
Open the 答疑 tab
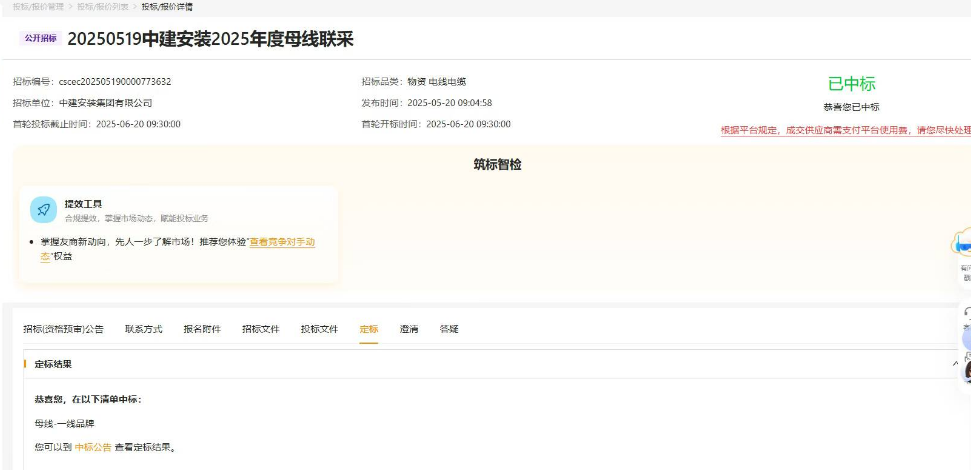click(x=449, y=329)
